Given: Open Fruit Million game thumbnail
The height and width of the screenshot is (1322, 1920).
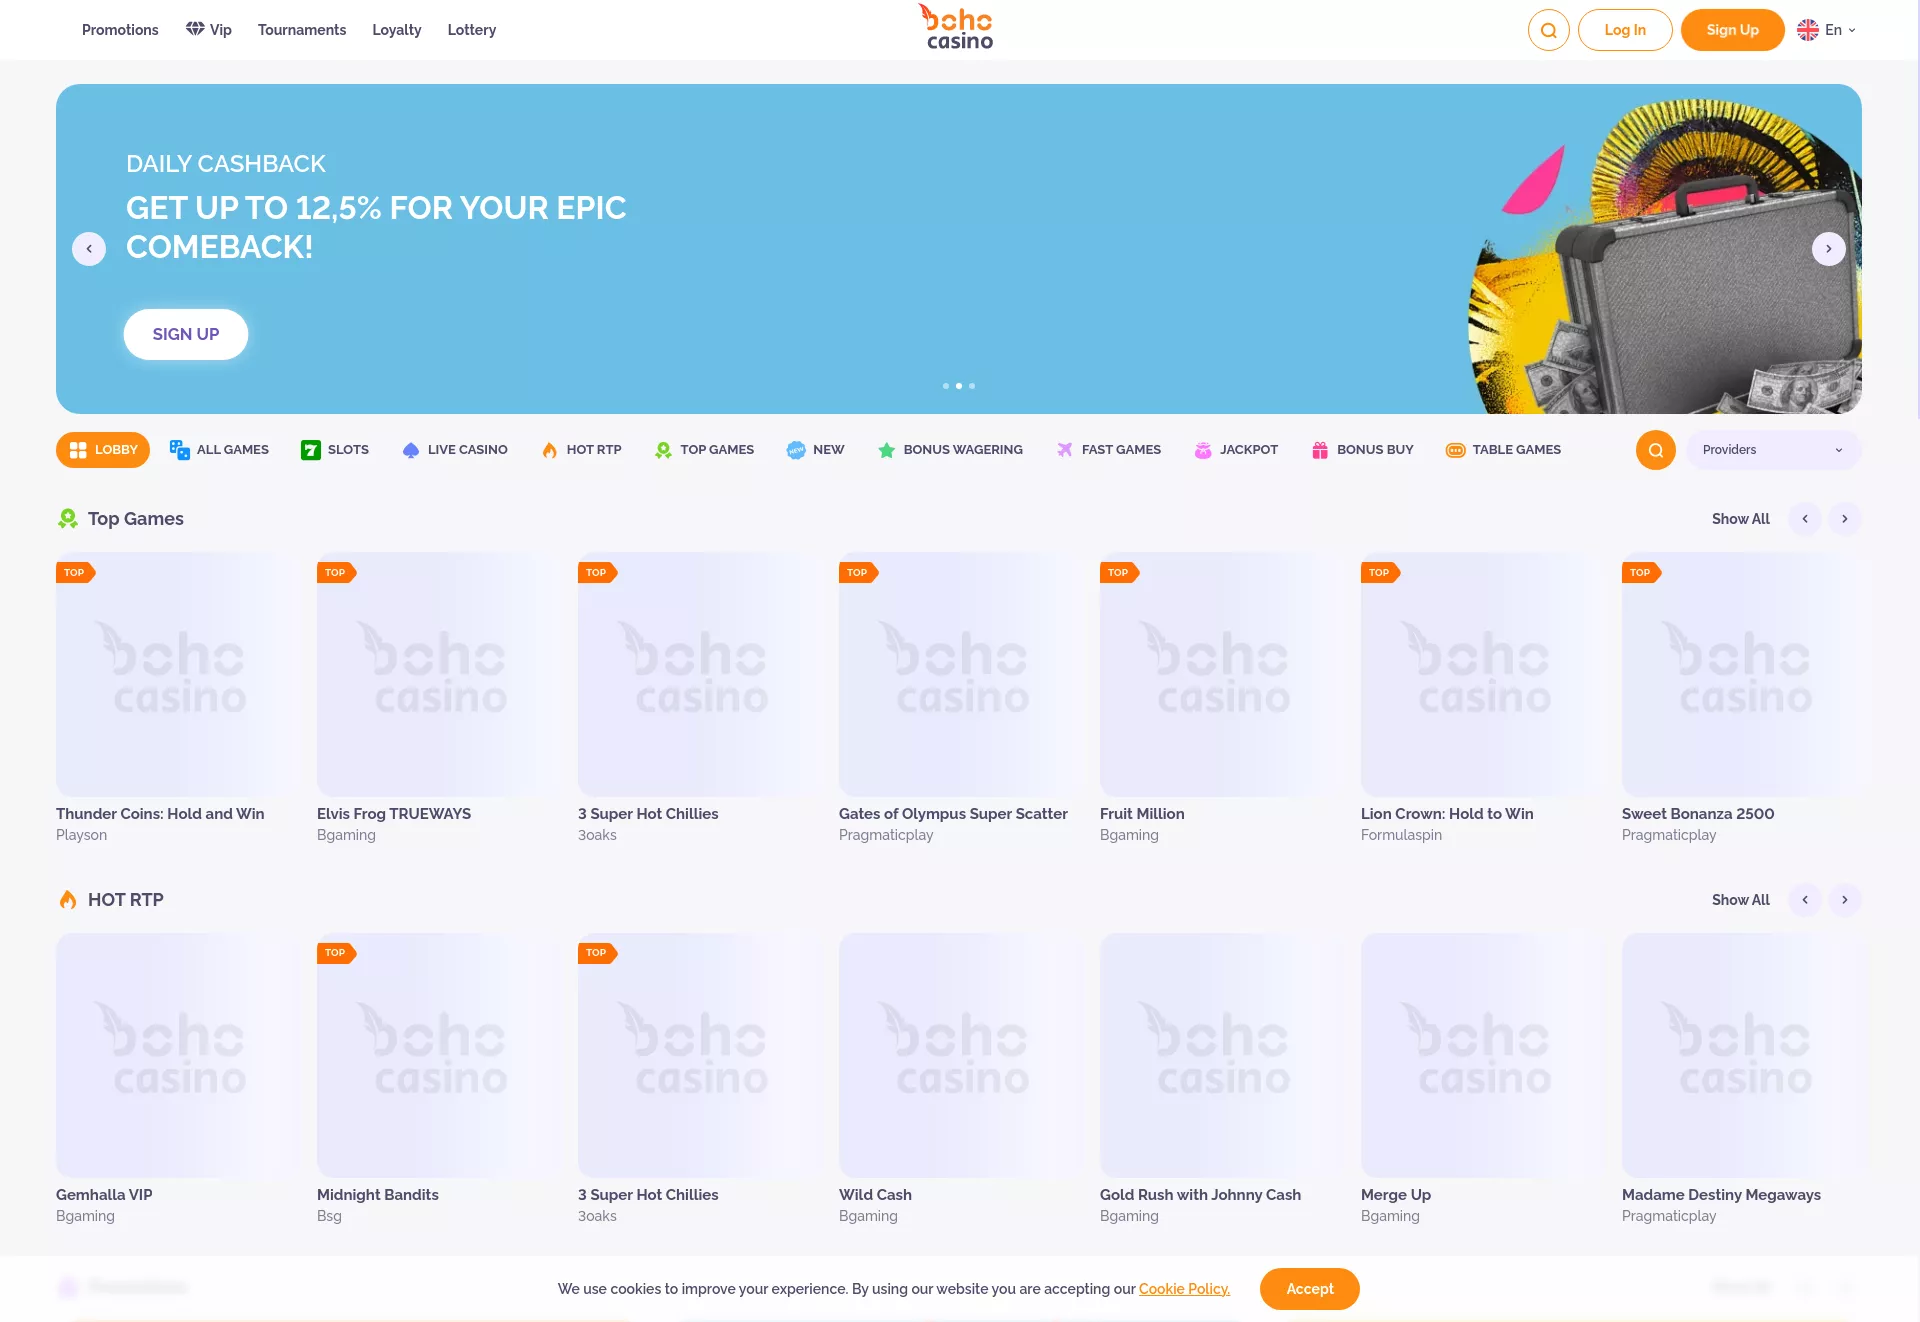Looking at the screenshot, I should (x=1222, y=674).
